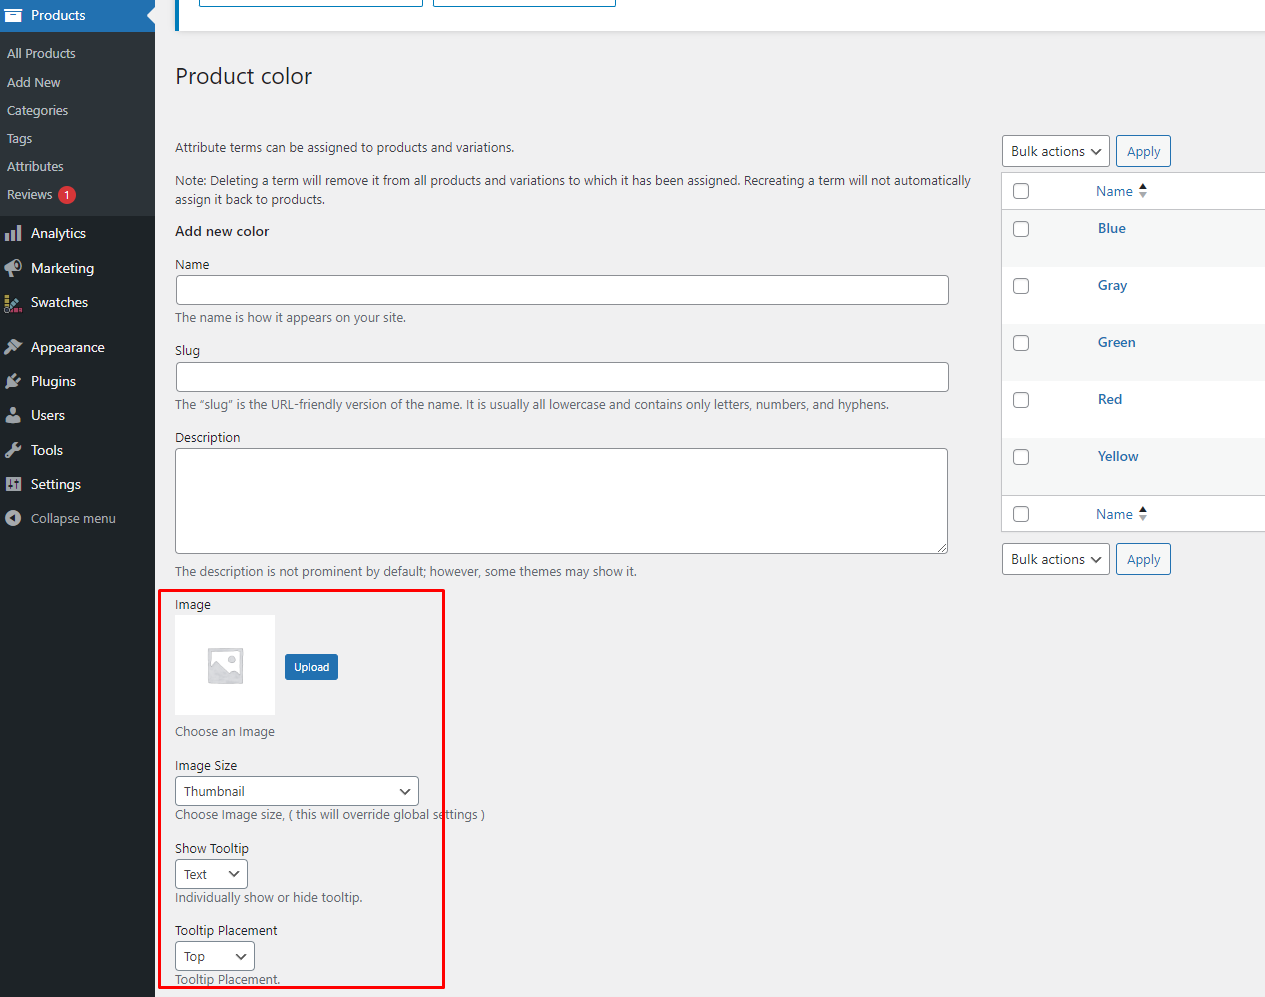The height and width of the screenshot is (997, 1265).
Task: Click the image placeholder thumbnail
Action: pyautogui.click(x=225, y=665)
